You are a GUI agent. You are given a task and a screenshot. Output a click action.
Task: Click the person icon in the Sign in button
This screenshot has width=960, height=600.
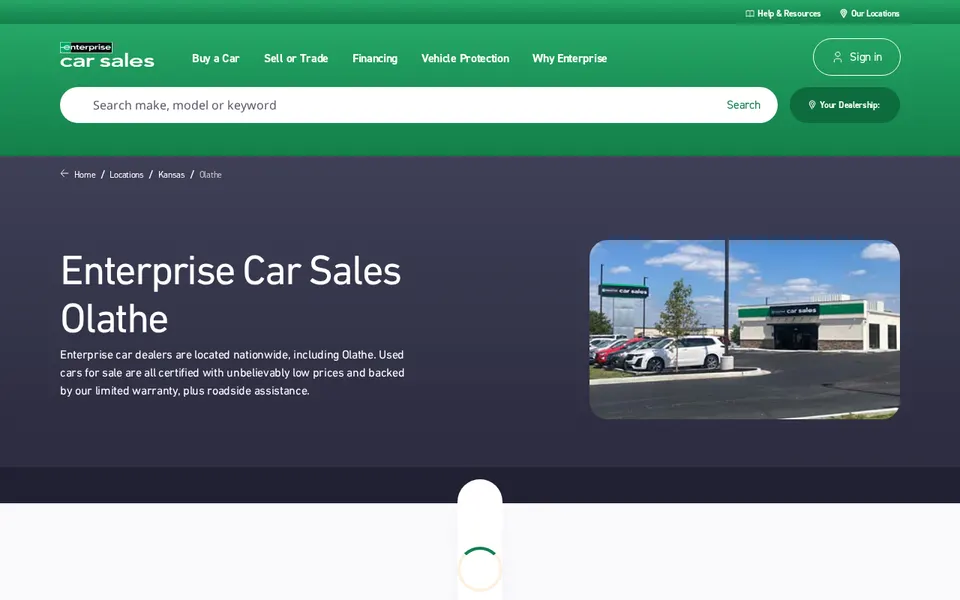[837, 57]
